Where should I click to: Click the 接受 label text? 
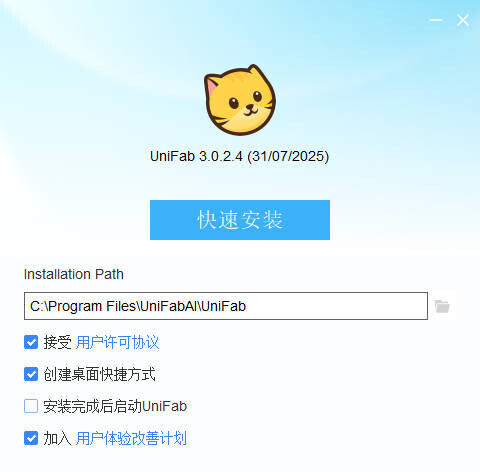point(57,342)
